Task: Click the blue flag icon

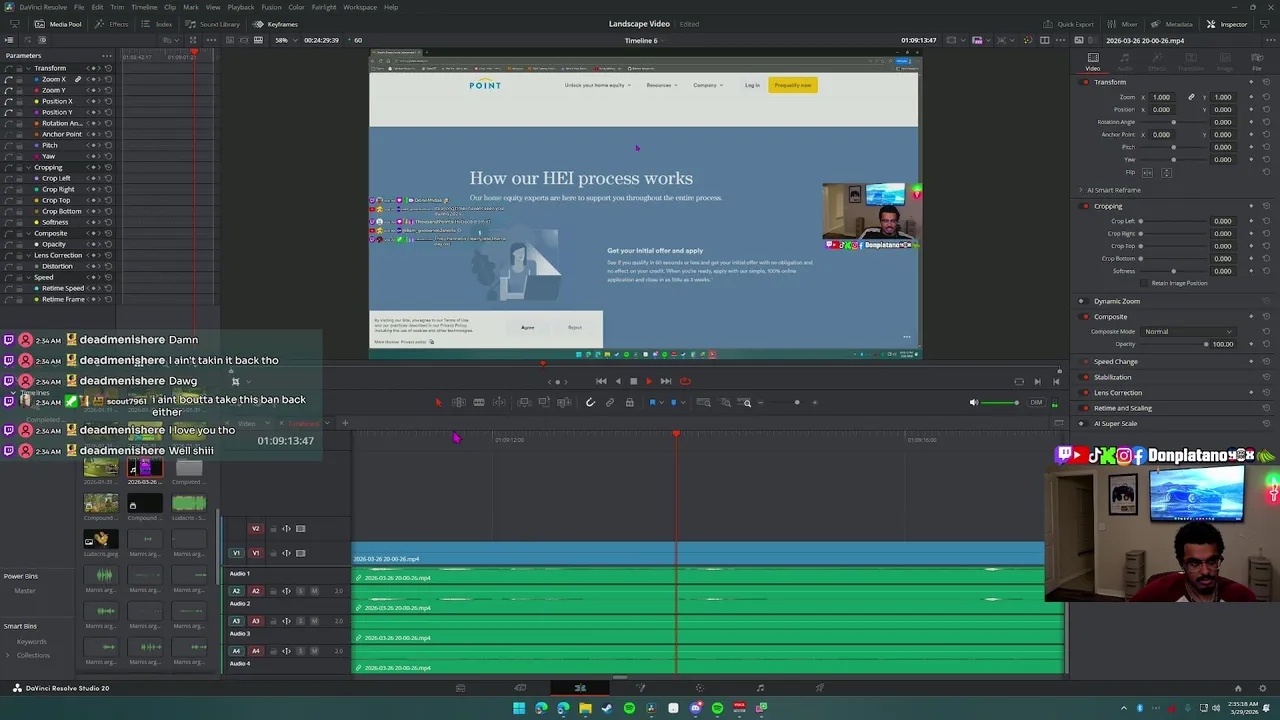Action: point(652,402)
